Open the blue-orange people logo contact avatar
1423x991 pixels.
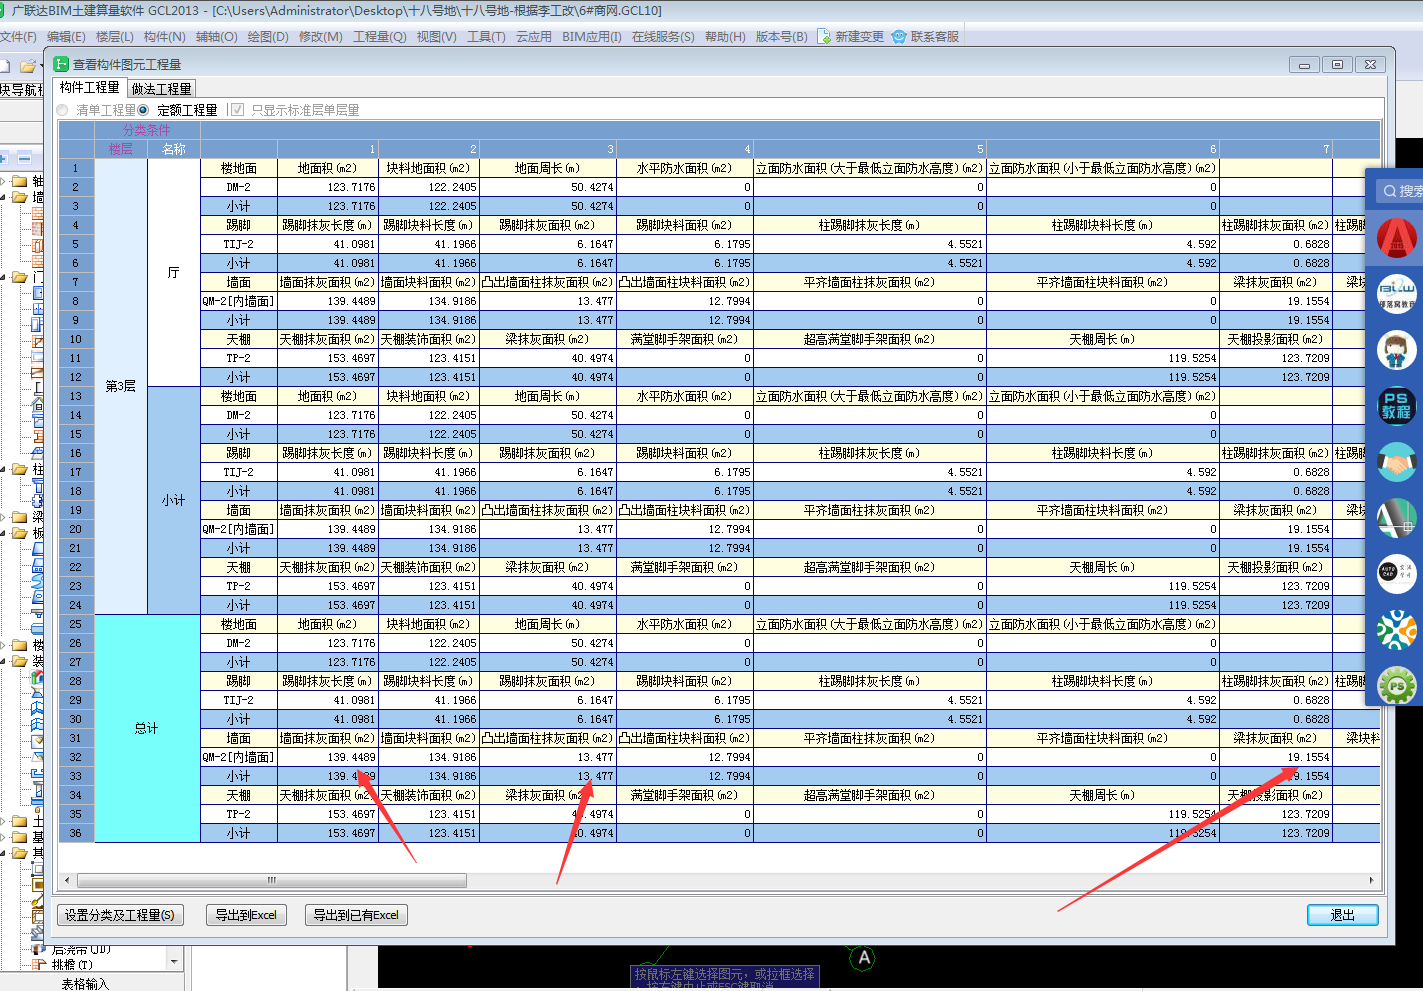tap(1397, 630)
